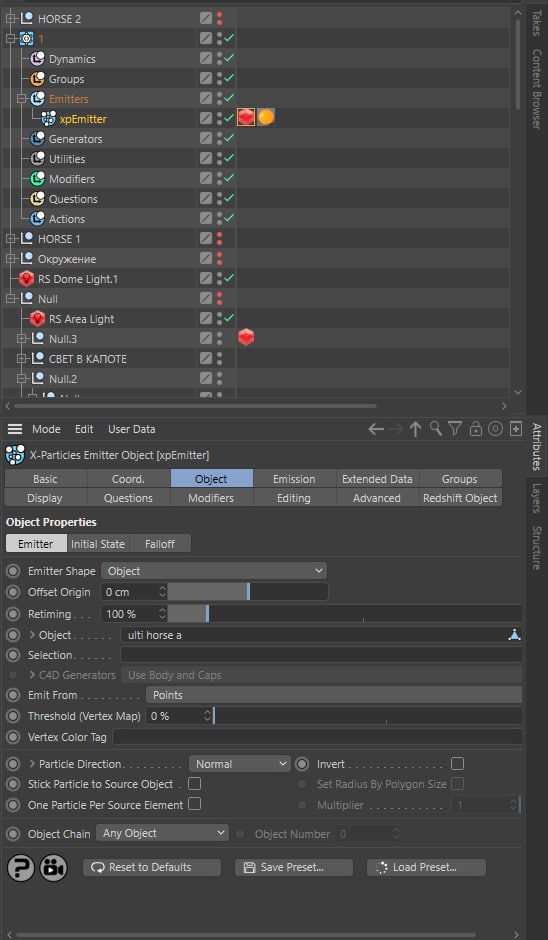The height and width of the screenshot is (940, 548).
Task: Collapse the Emitters tree node
Action: (22, 99)
